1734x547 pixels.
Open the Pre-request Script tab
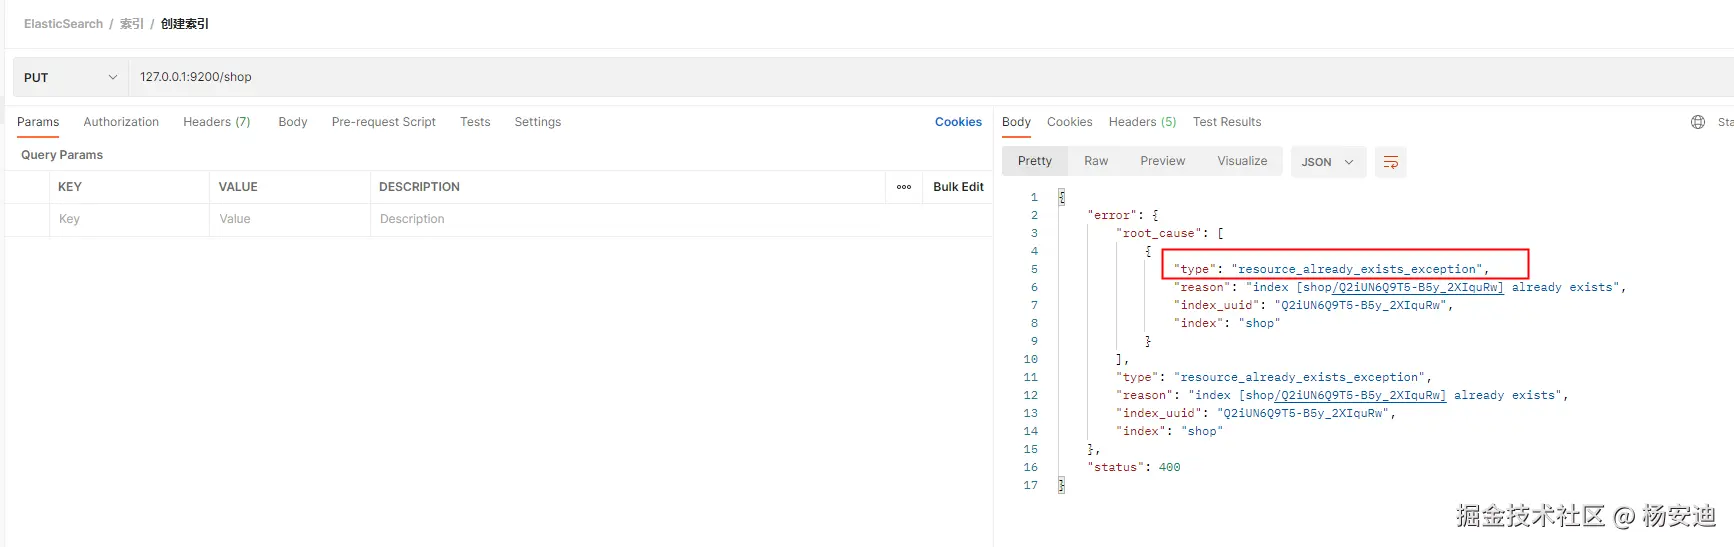(383, 122)
